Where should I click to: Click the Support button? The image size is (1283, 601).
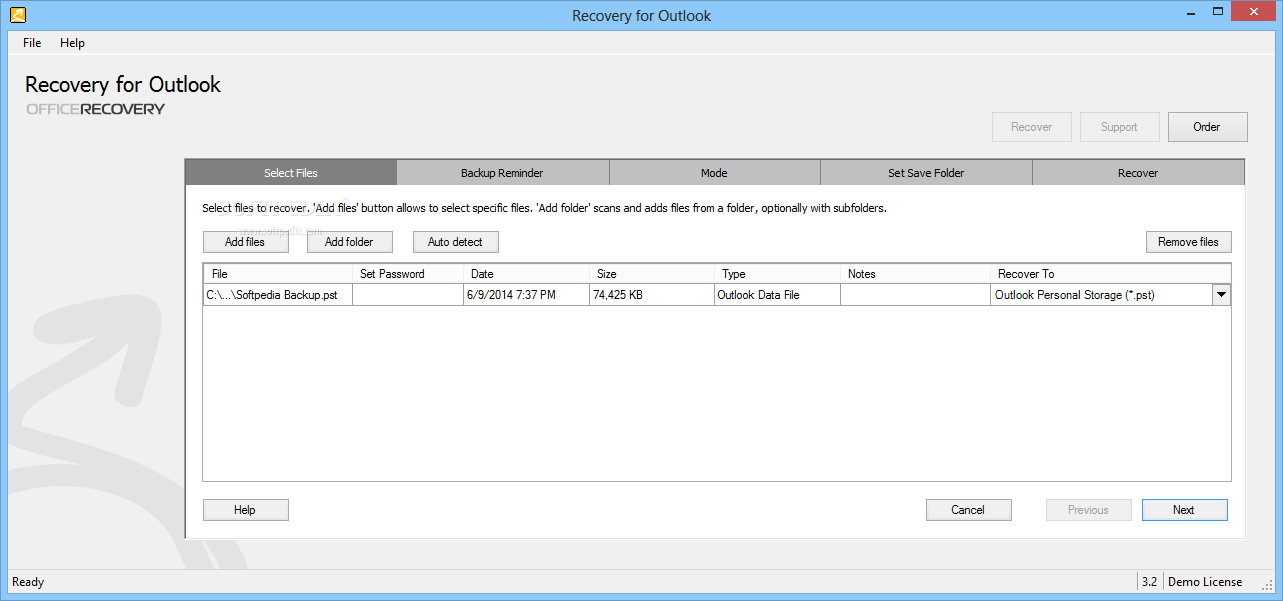(x=1119, y=127)
